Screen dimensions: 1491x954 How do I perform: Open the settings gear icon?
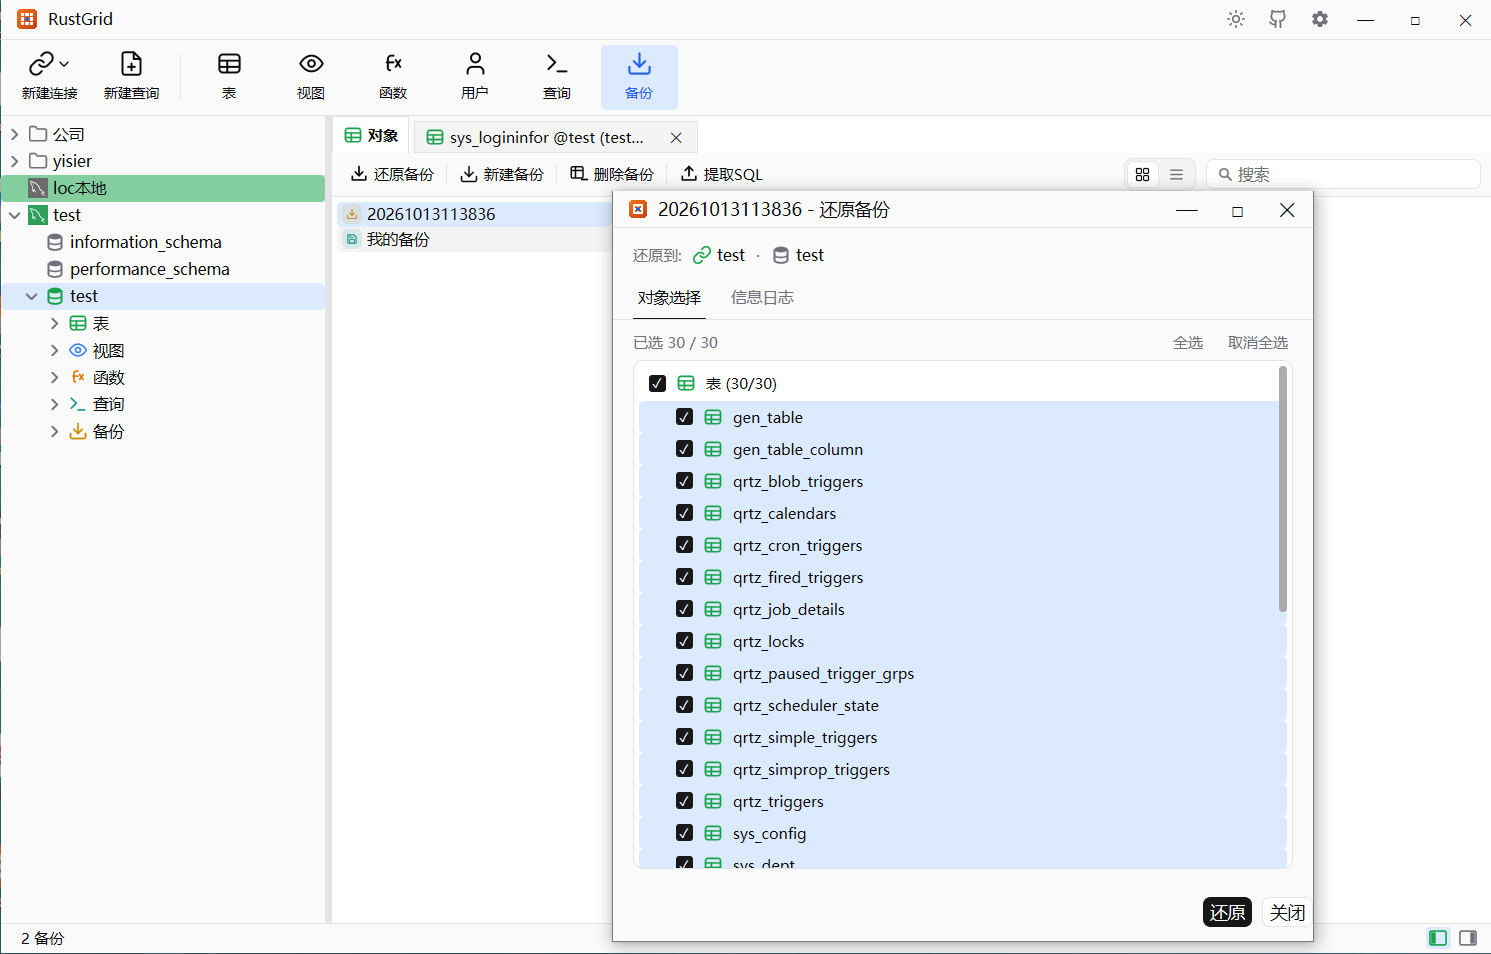pos(1320,19)
